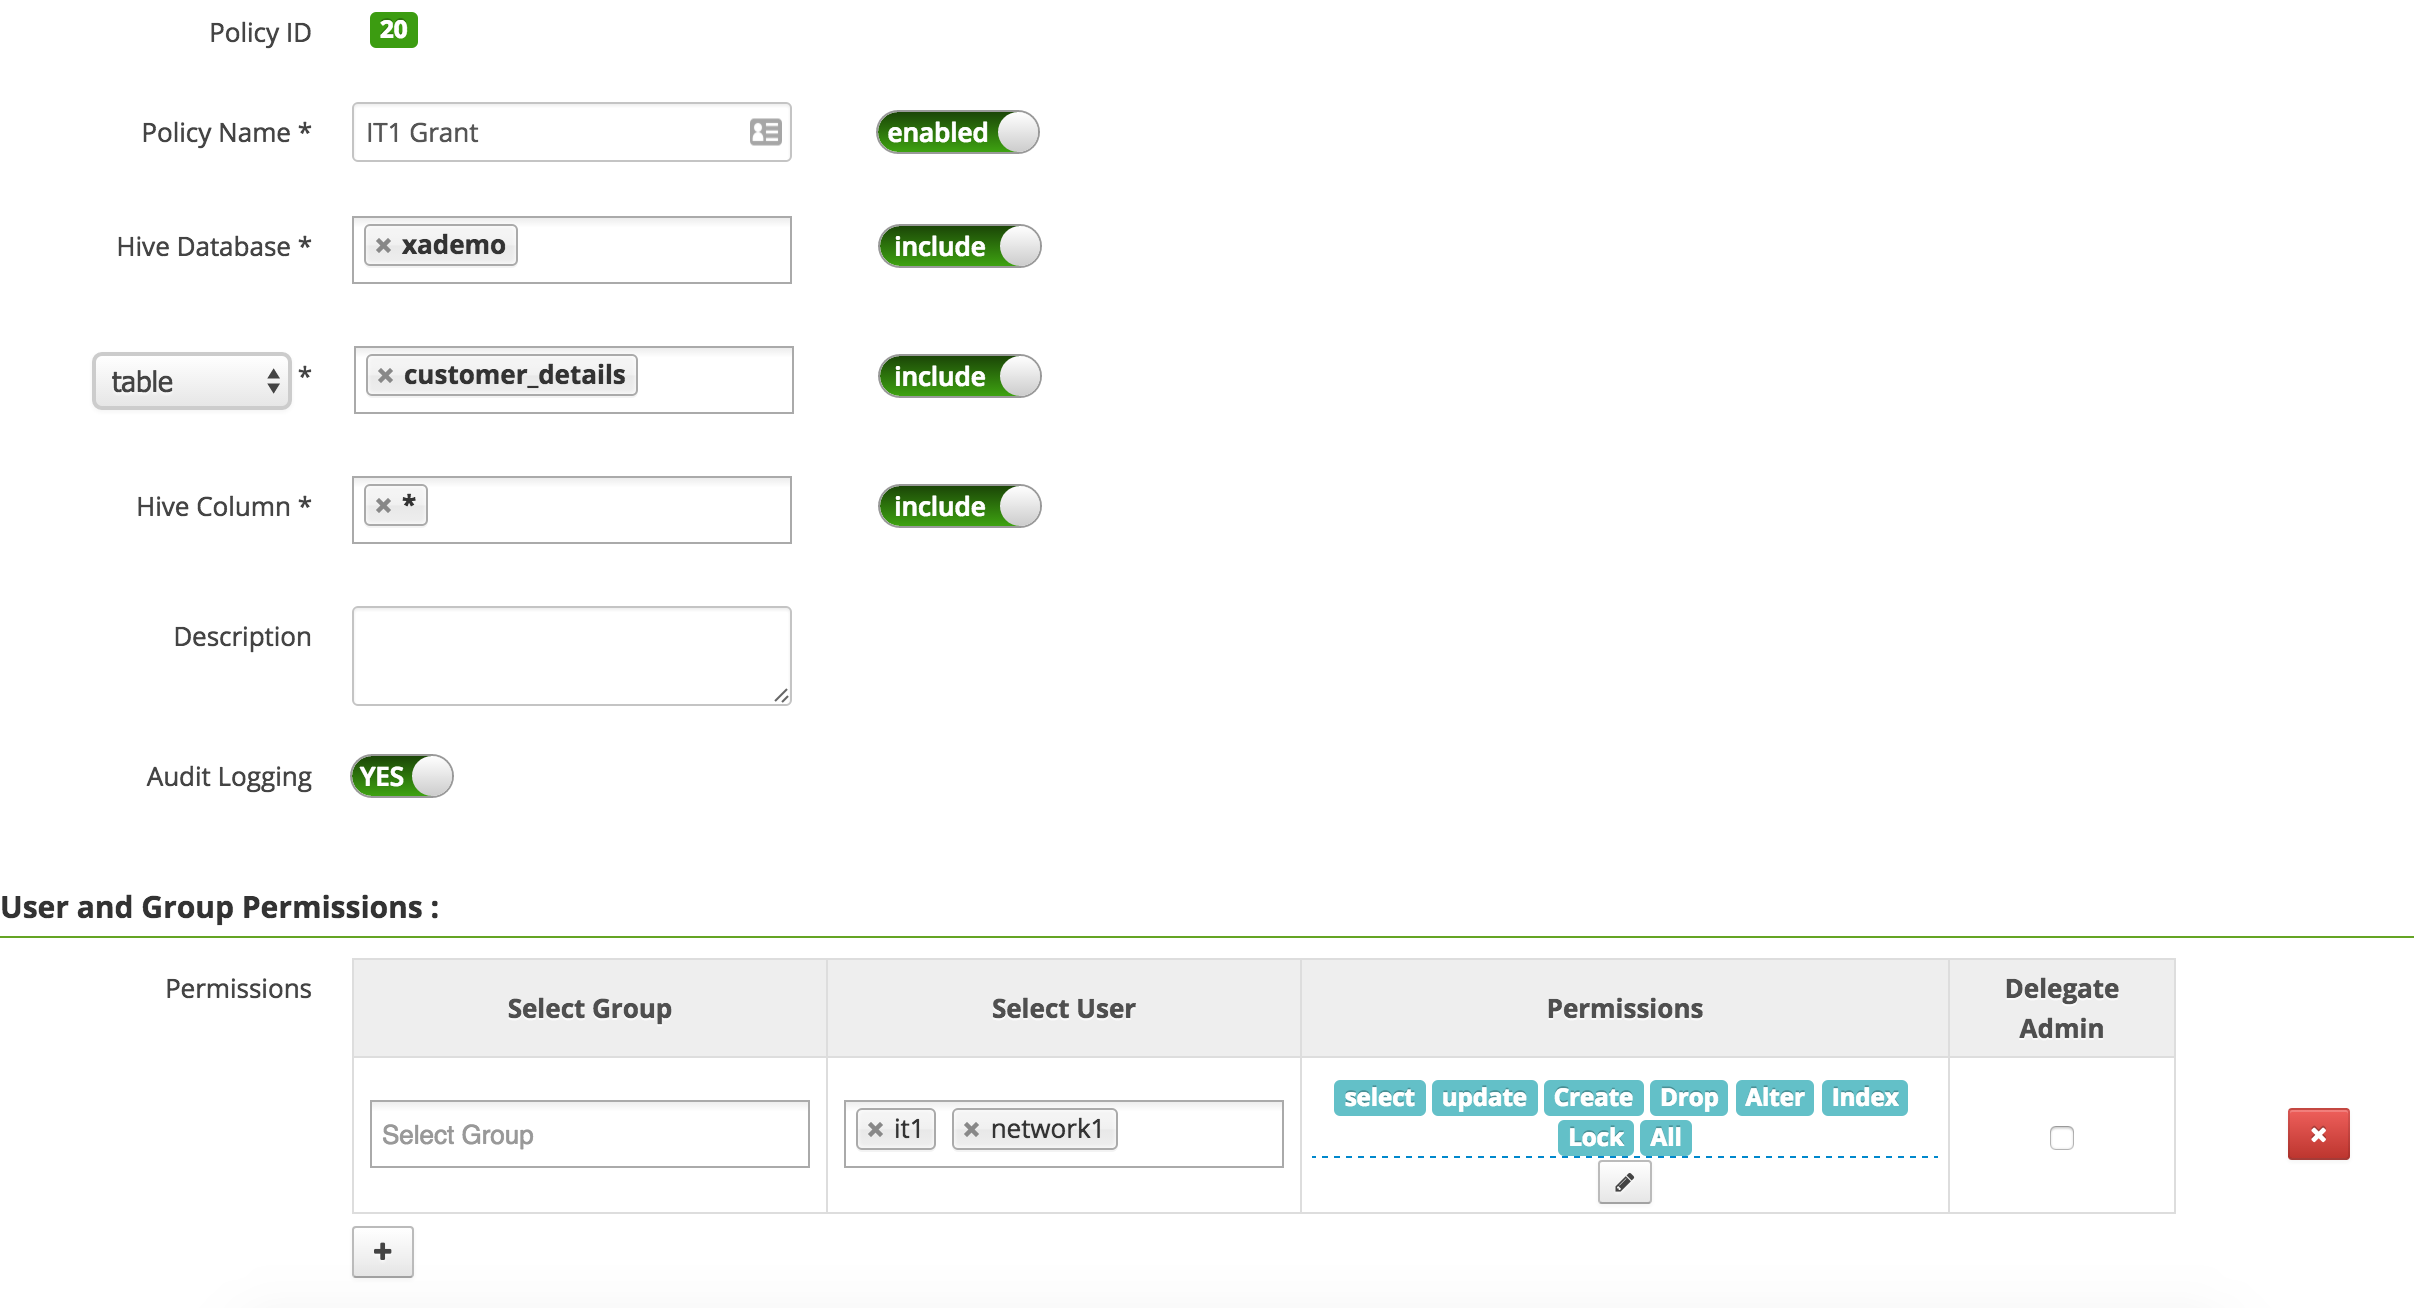Delete the permission row with the red X
The width and height of the screenshot is (2414, 1308).
click(x=2318, y=1133)
